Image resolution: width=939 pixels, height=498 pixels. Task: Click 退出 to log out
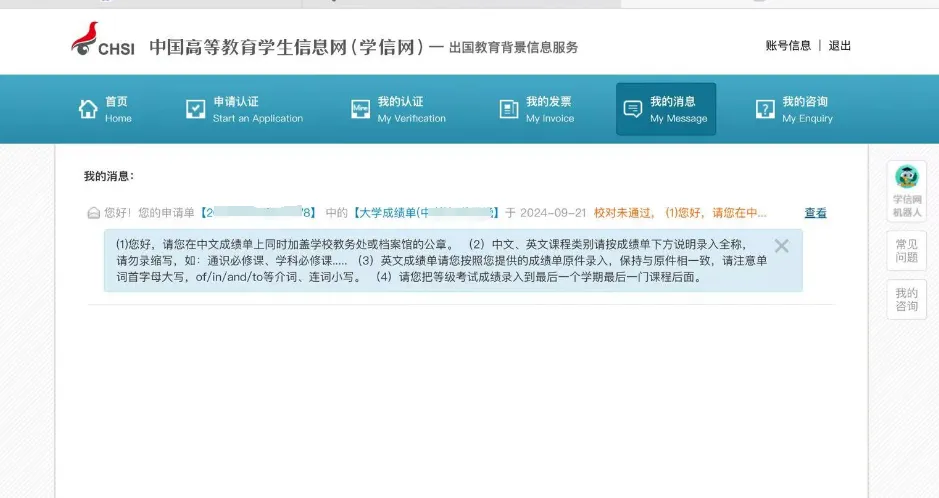840,45
